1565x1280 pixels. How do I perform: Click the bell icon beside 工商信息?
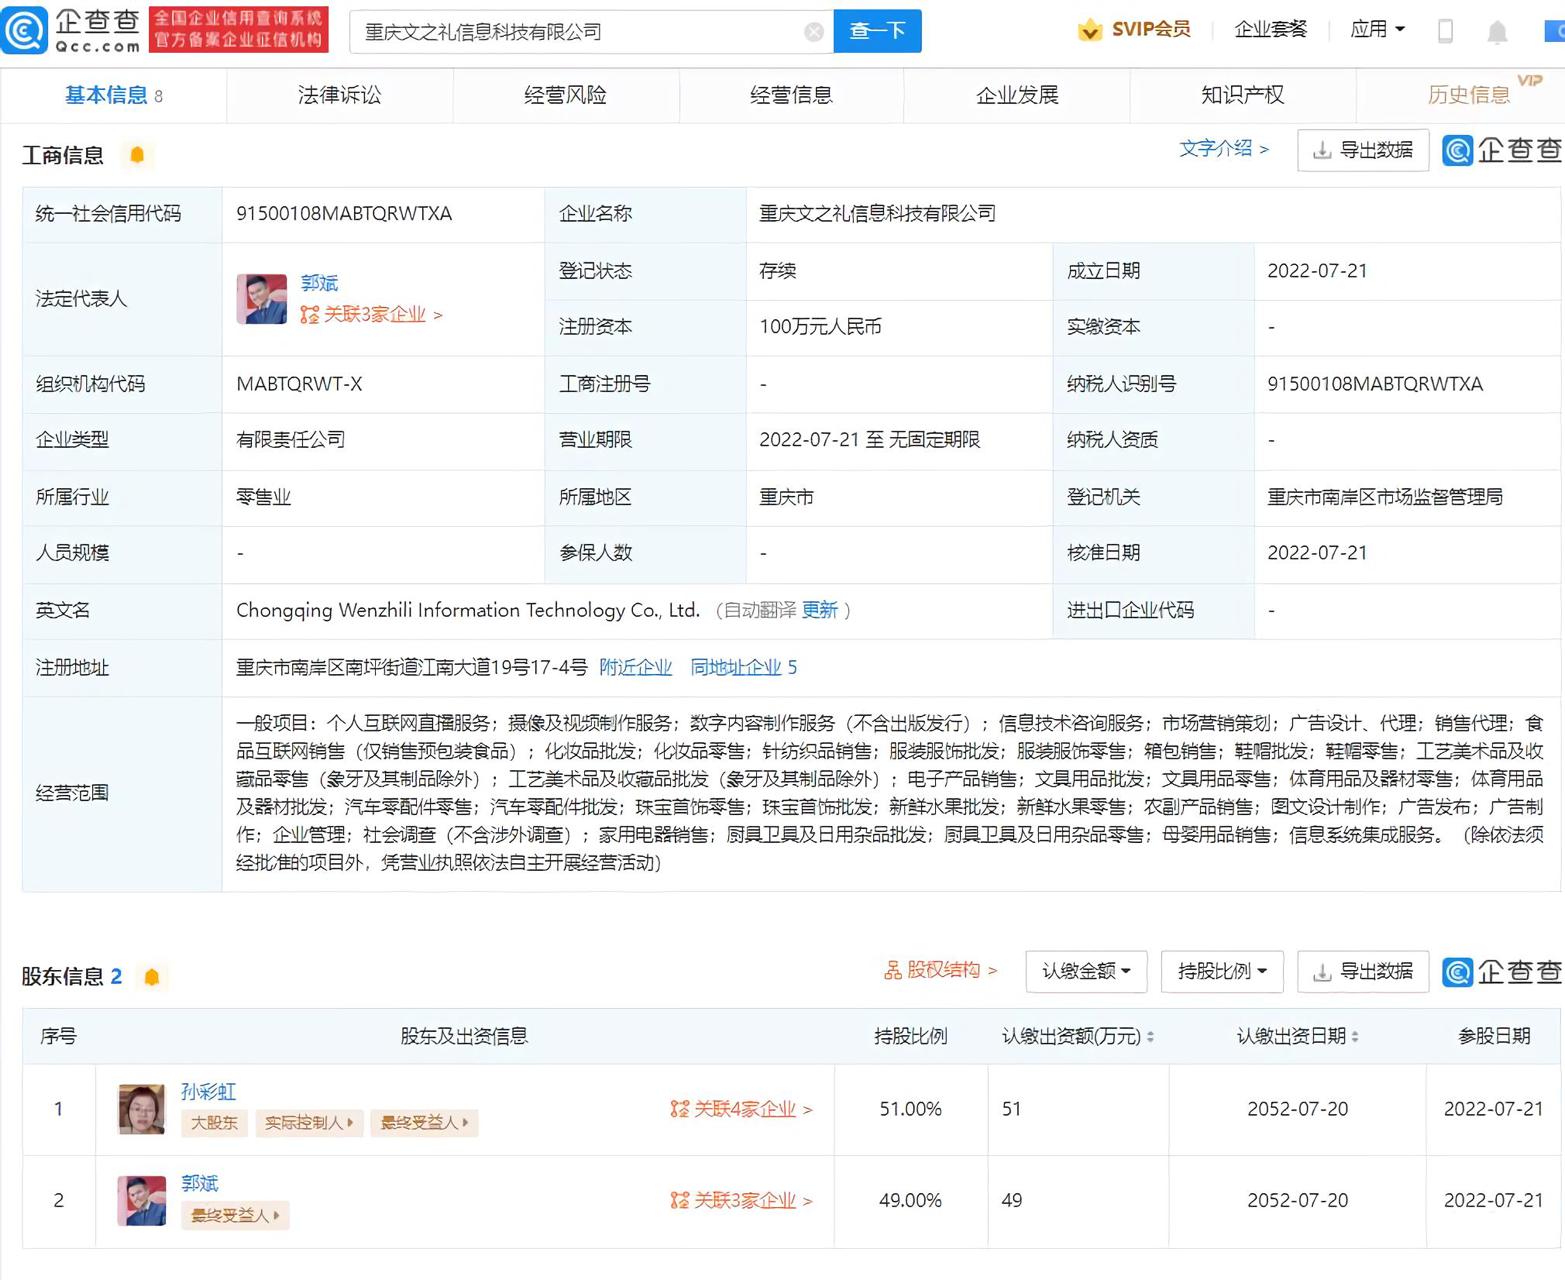pyautogui.click(x=138, y=155)
